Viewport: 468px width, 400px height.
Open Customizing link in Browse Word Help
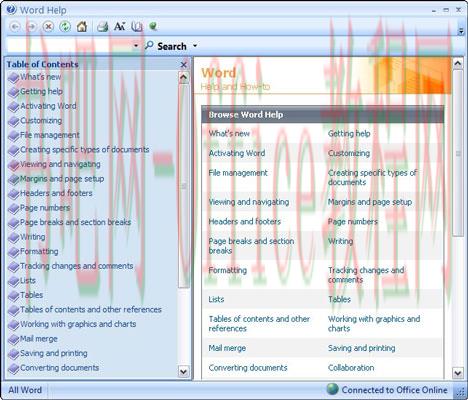pos(349,153)
